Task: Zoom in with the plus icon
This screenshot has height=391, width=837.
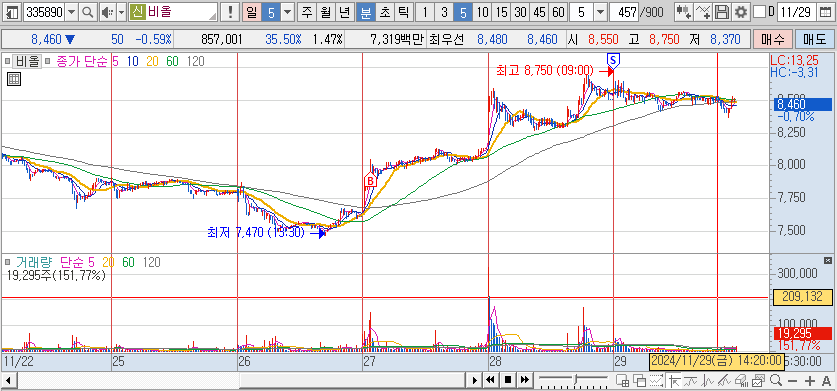Action: pos(810,380)
